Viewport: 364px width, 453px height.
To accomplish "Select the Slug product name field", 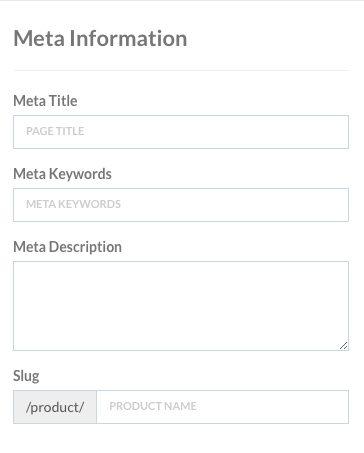I will point(223,407).
